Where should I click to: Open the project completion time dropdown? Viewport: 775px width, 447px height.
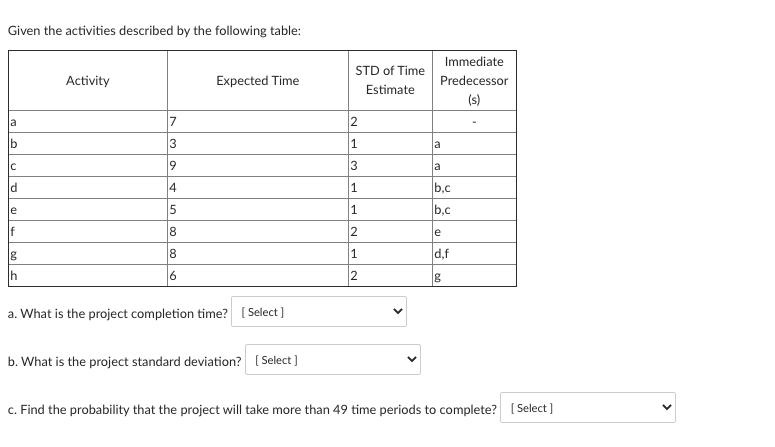click(319, 312)
